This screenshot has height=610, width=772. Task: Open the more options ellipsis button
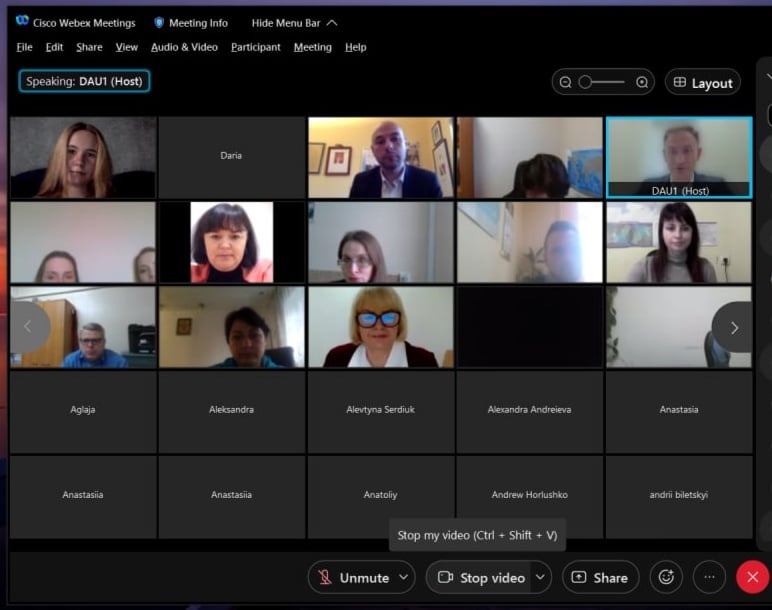point(709,577)
